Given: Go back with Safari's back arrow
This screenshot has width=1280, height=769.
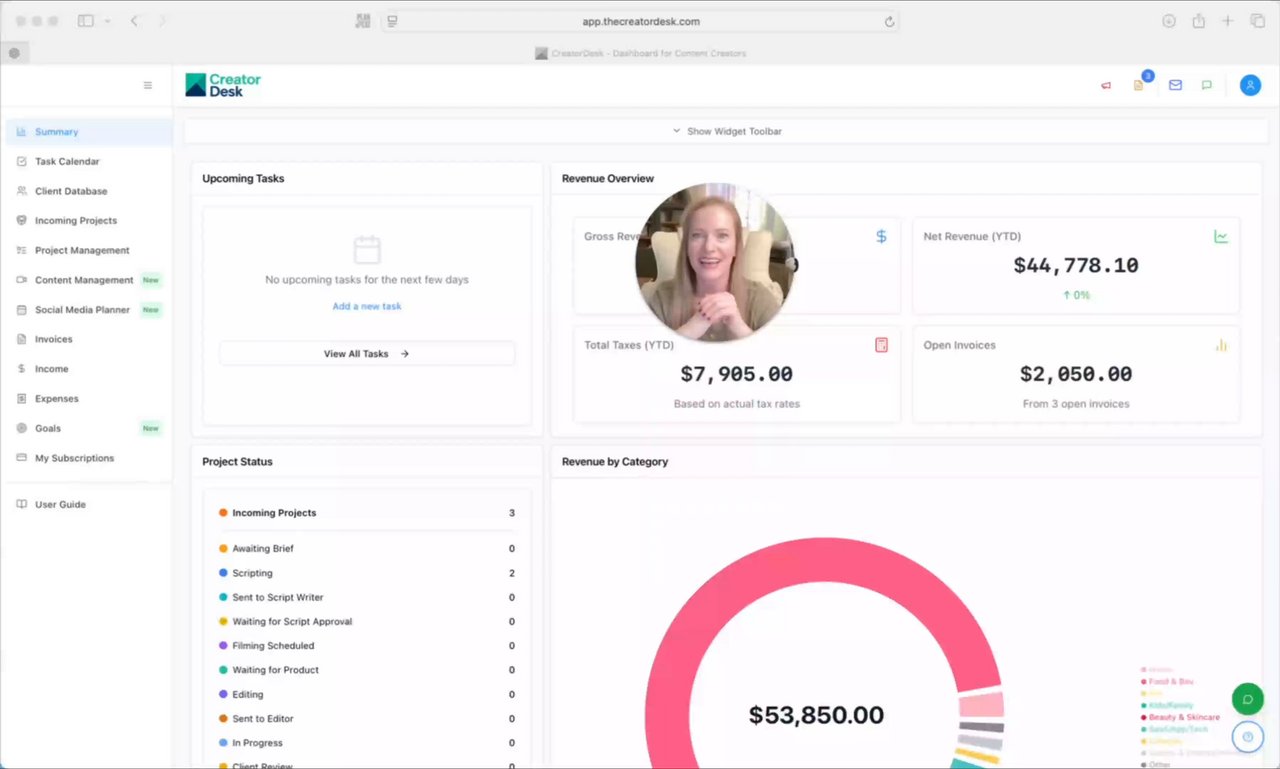Looking at the screenshot, I should pyautogui.click(x=134, y=21).
